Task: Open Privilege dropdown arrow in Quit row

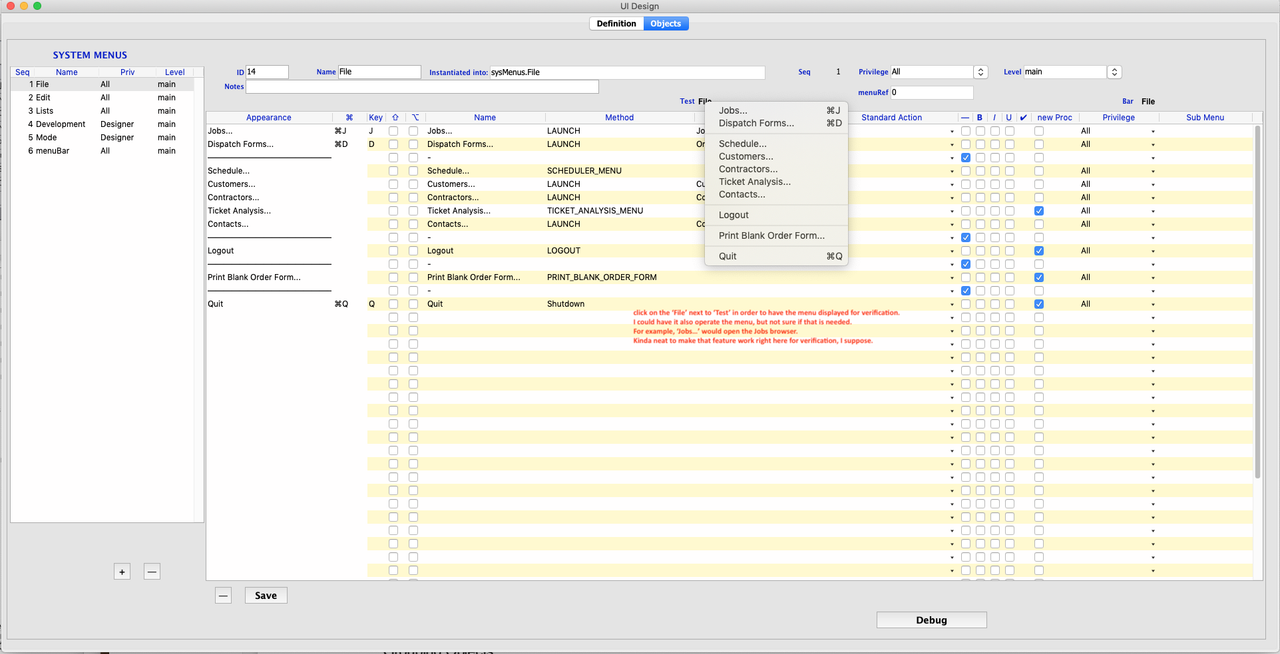Action: pos(1152,305)
